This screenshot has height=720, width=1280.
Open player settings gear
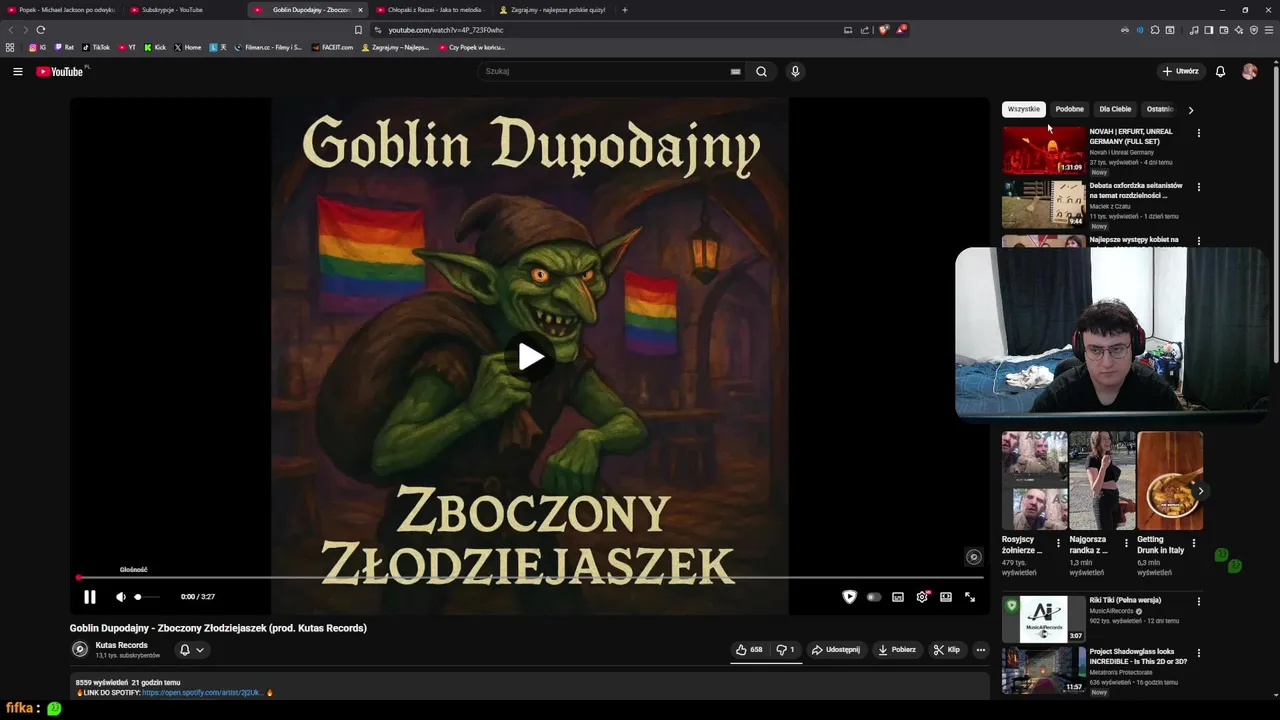pos(922,597)
